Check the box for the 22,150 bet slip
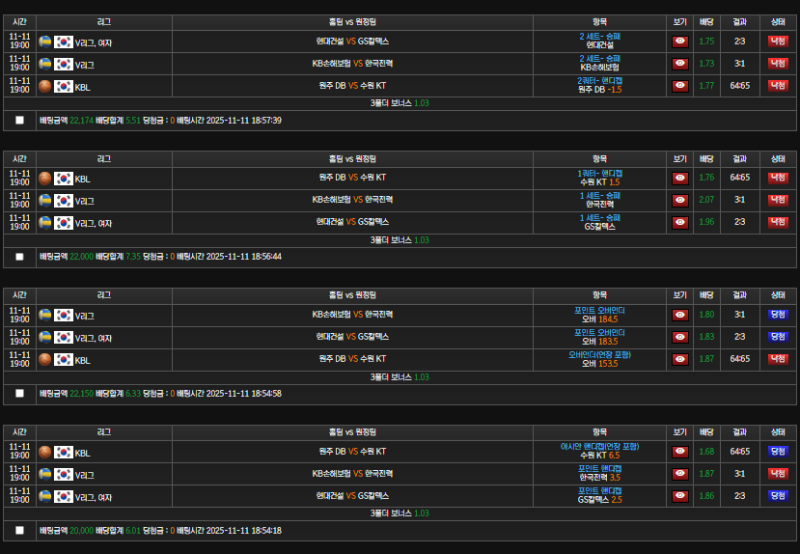The width and height of the screenshot is (800, 554). 20,393
